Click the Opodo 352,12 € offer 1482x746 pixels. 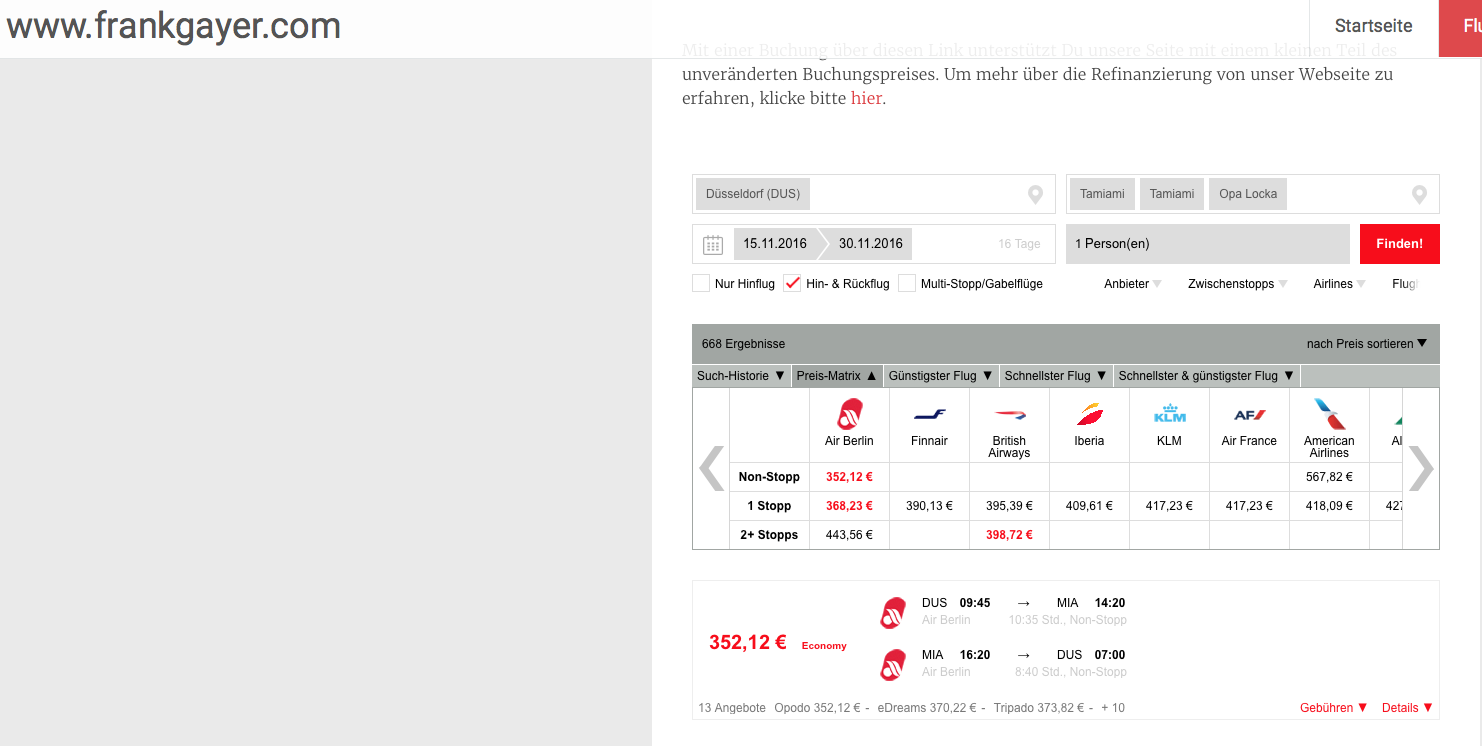tap(816, 708)
